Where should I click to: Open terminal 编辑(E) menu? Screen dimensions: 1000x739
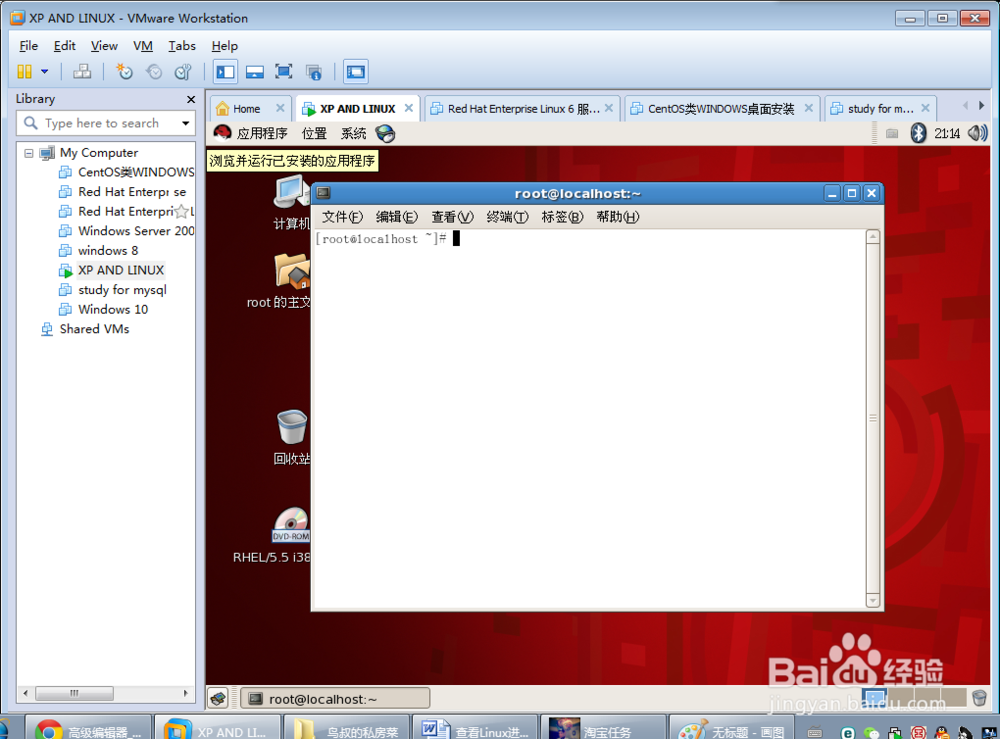click(x=397, y=217)
